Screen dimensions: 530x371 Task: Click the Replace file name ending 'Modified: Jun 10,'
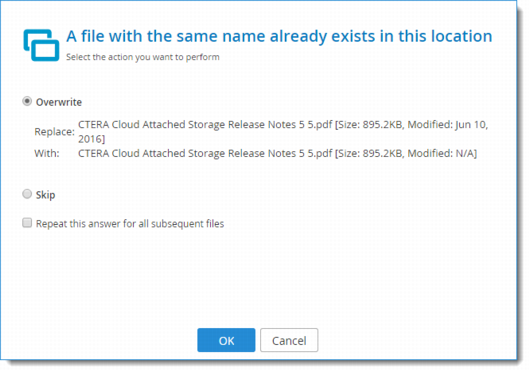click(x=283, y=131)
